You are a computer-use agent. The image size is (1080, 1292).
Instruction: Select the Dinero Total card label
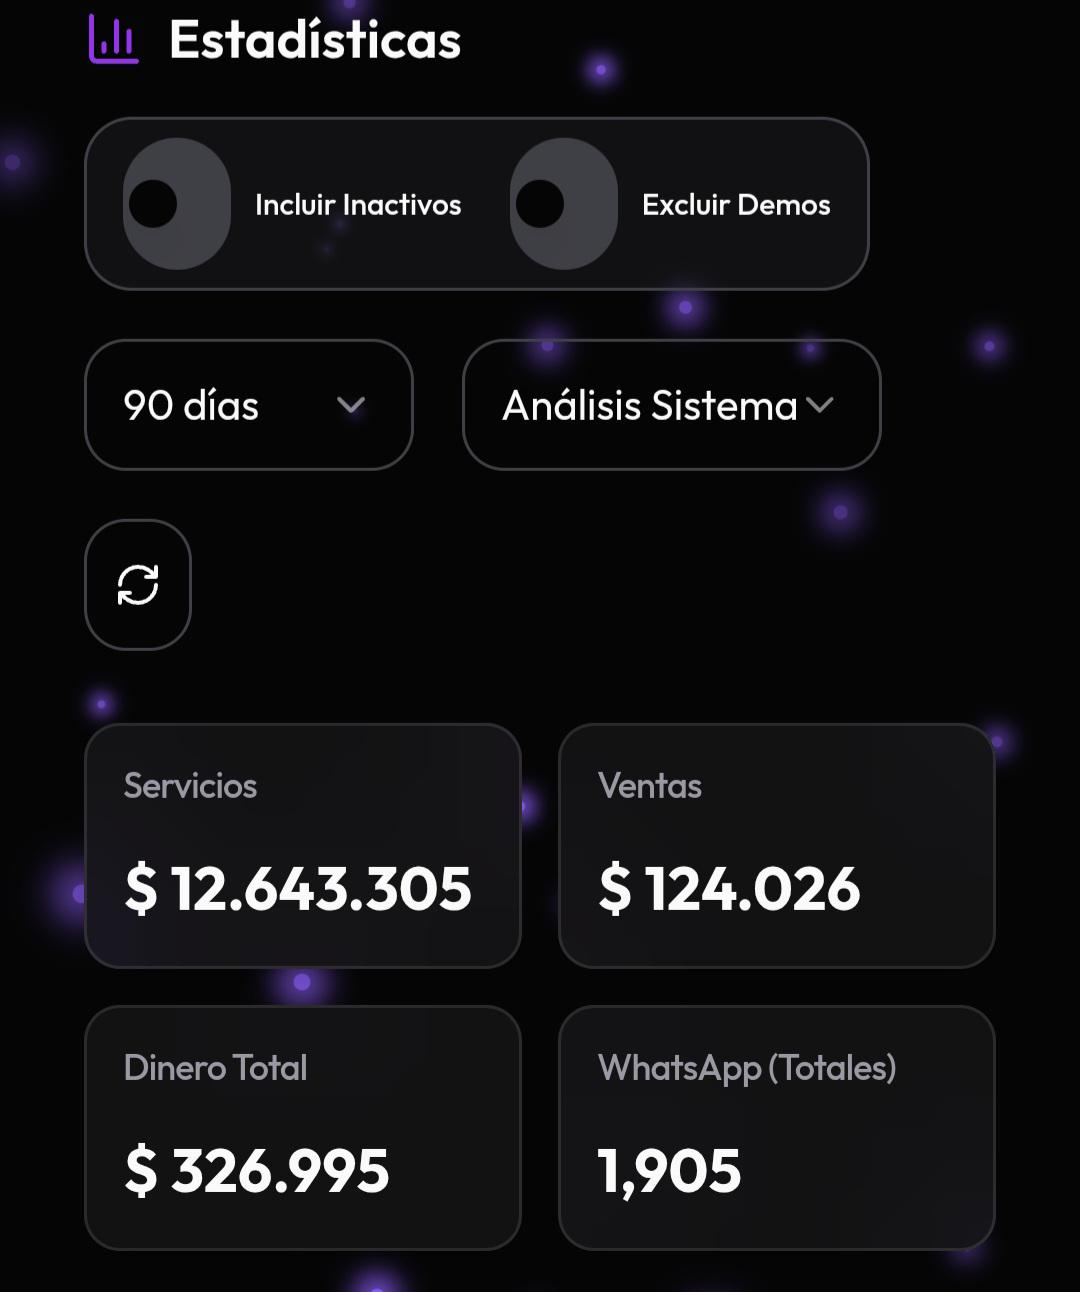tap(216, 1068)
